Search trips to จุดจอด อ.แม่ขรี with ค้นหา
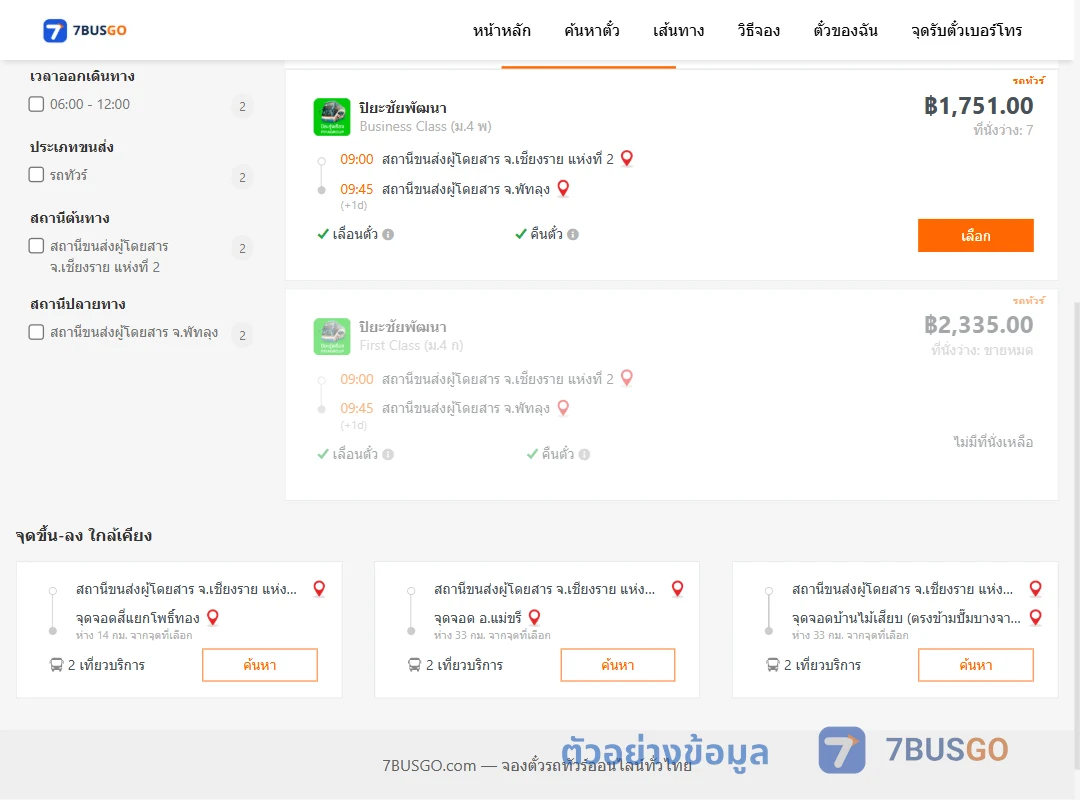Screen dimensions: 1080x800 tap(618, 665)
